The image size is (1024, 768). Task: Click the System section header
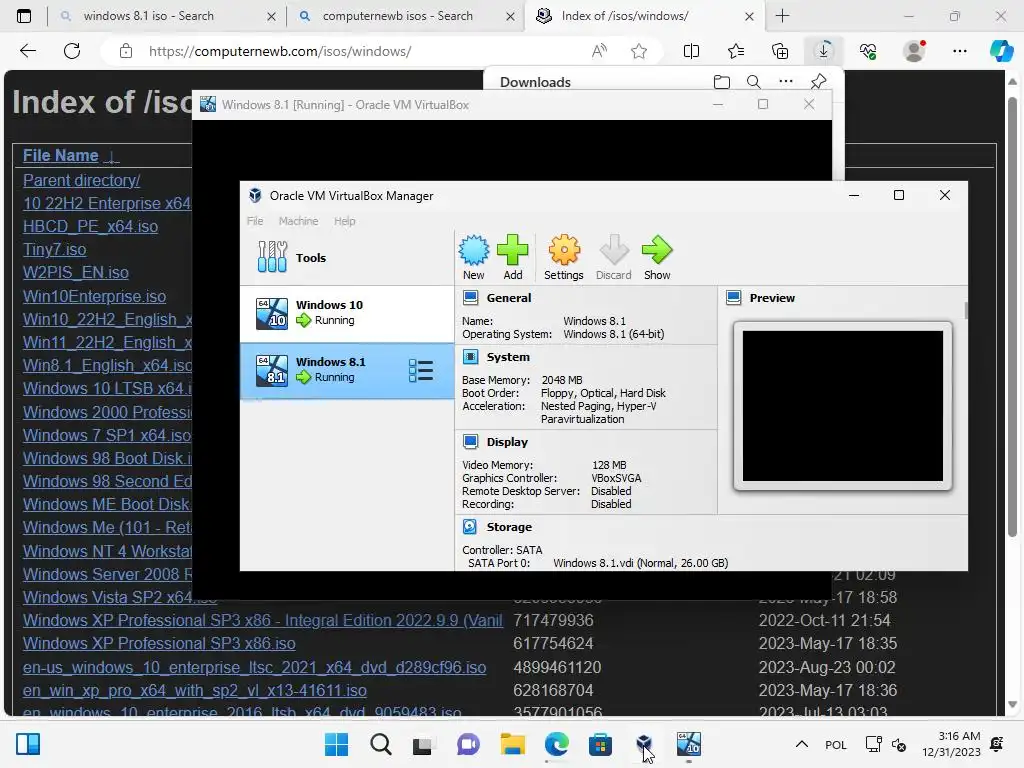point(508,357)
